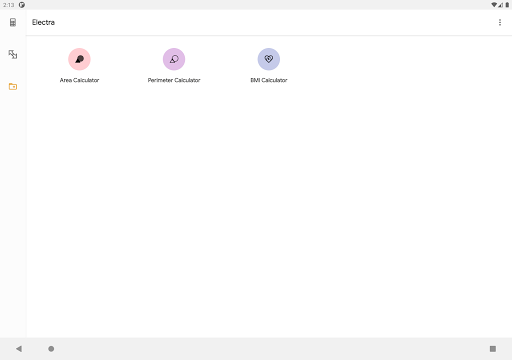Click the Perimeter Calculator label
This screenshot has width=512, height=360.
click(x=174, y=80)
